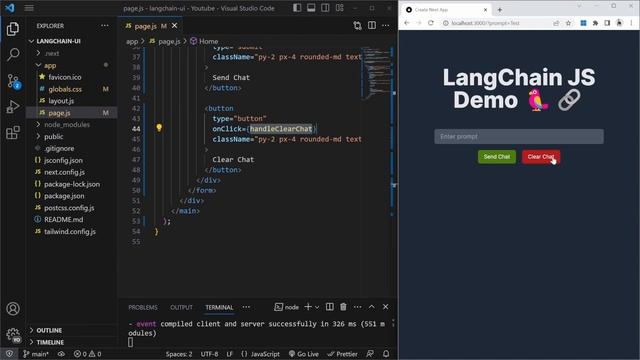Open a new browser tab
The height and width of the screenshot is (360, 640).
(500, 9)
